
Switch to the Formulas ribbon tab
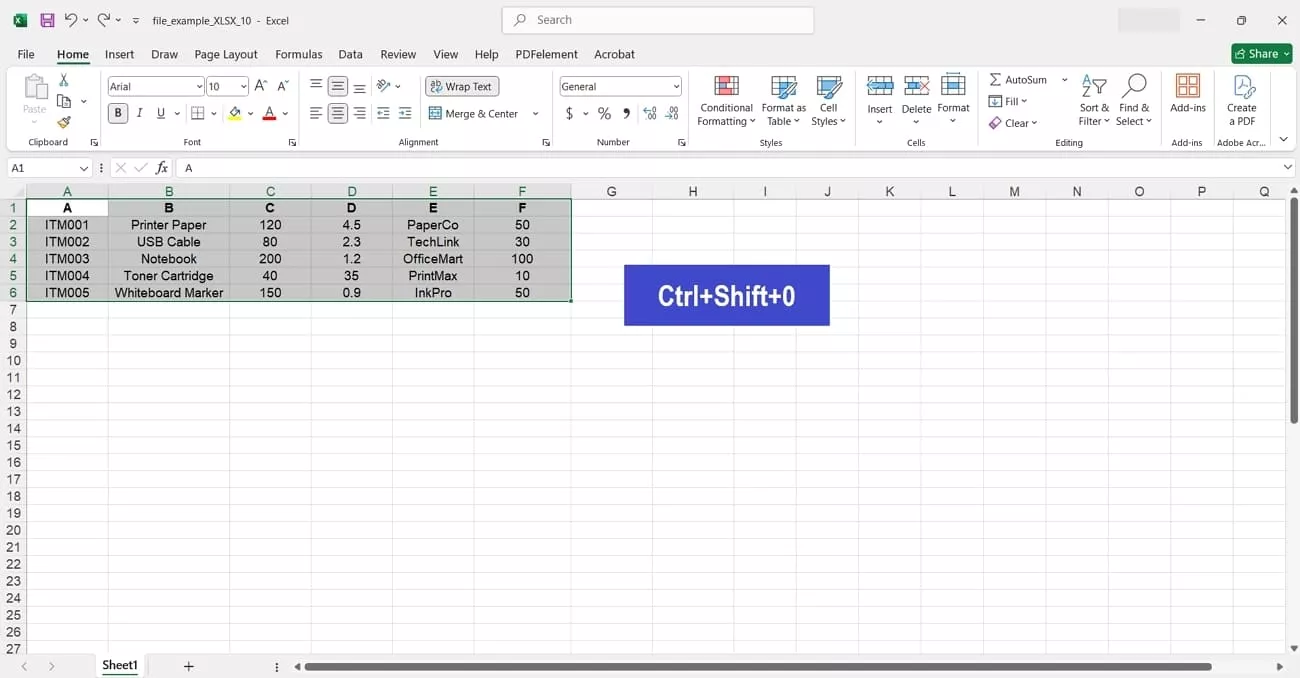(x=298, y=54)
